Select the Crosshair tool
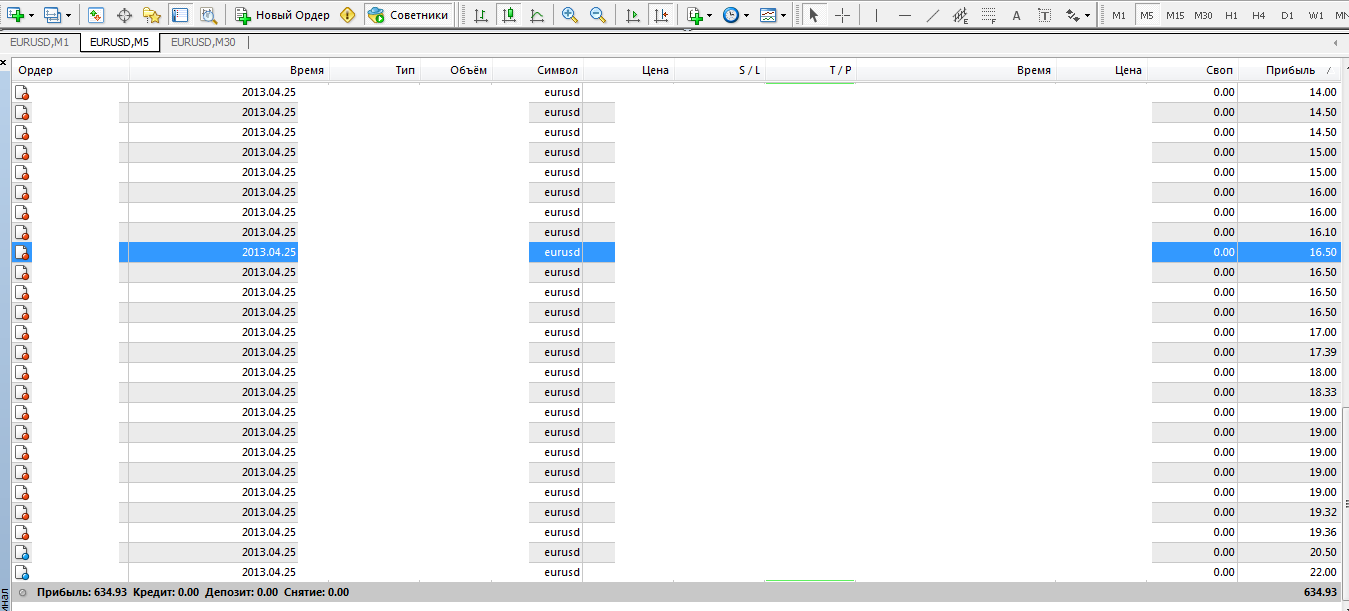Viewport: 1349px width, 611px height. (x=842, y=15)
